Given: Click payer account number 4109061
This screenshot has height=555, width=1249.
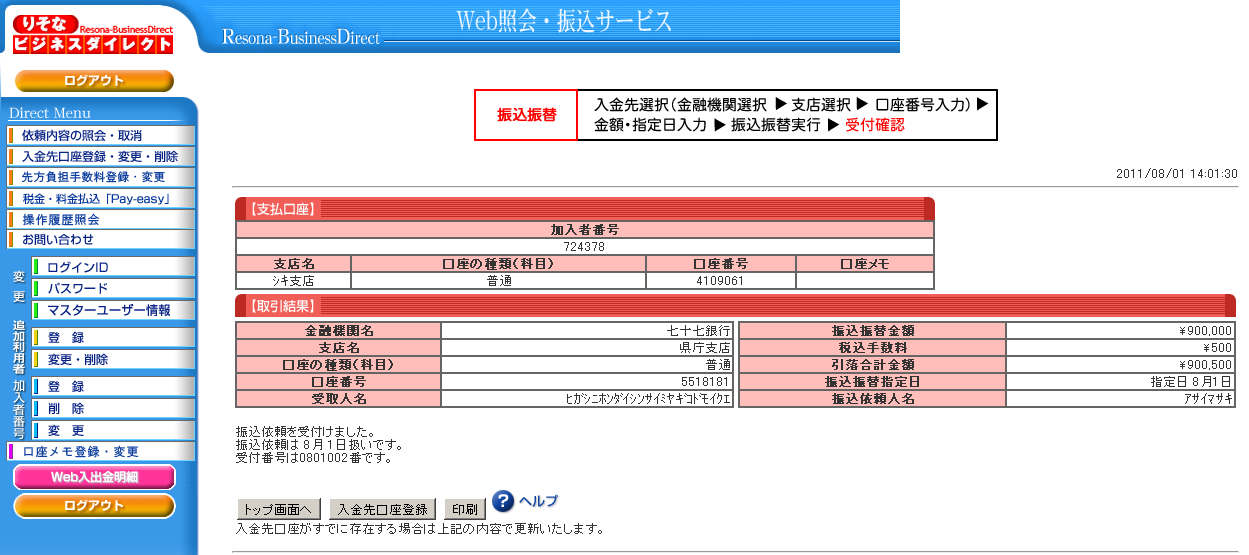Looking at the screenshot, I should click(720, 281).
